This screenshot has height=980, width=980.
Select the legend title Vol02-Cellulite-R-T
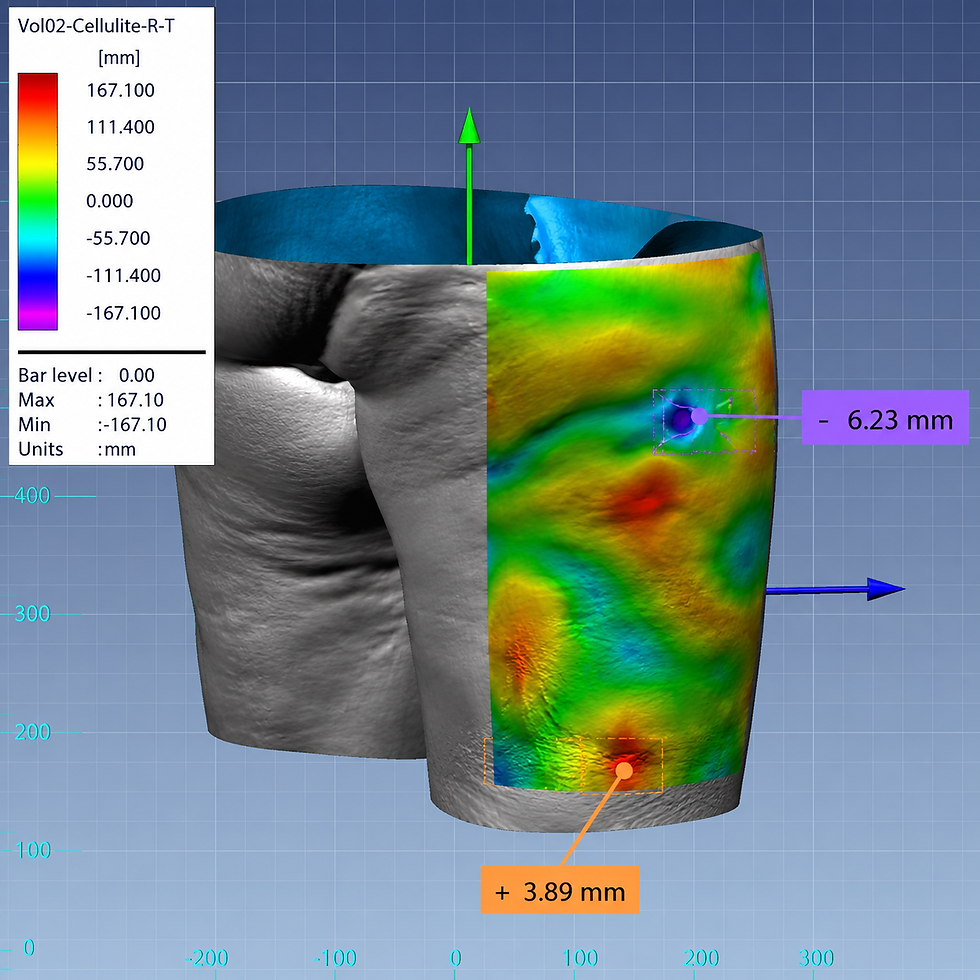[96, 26]
